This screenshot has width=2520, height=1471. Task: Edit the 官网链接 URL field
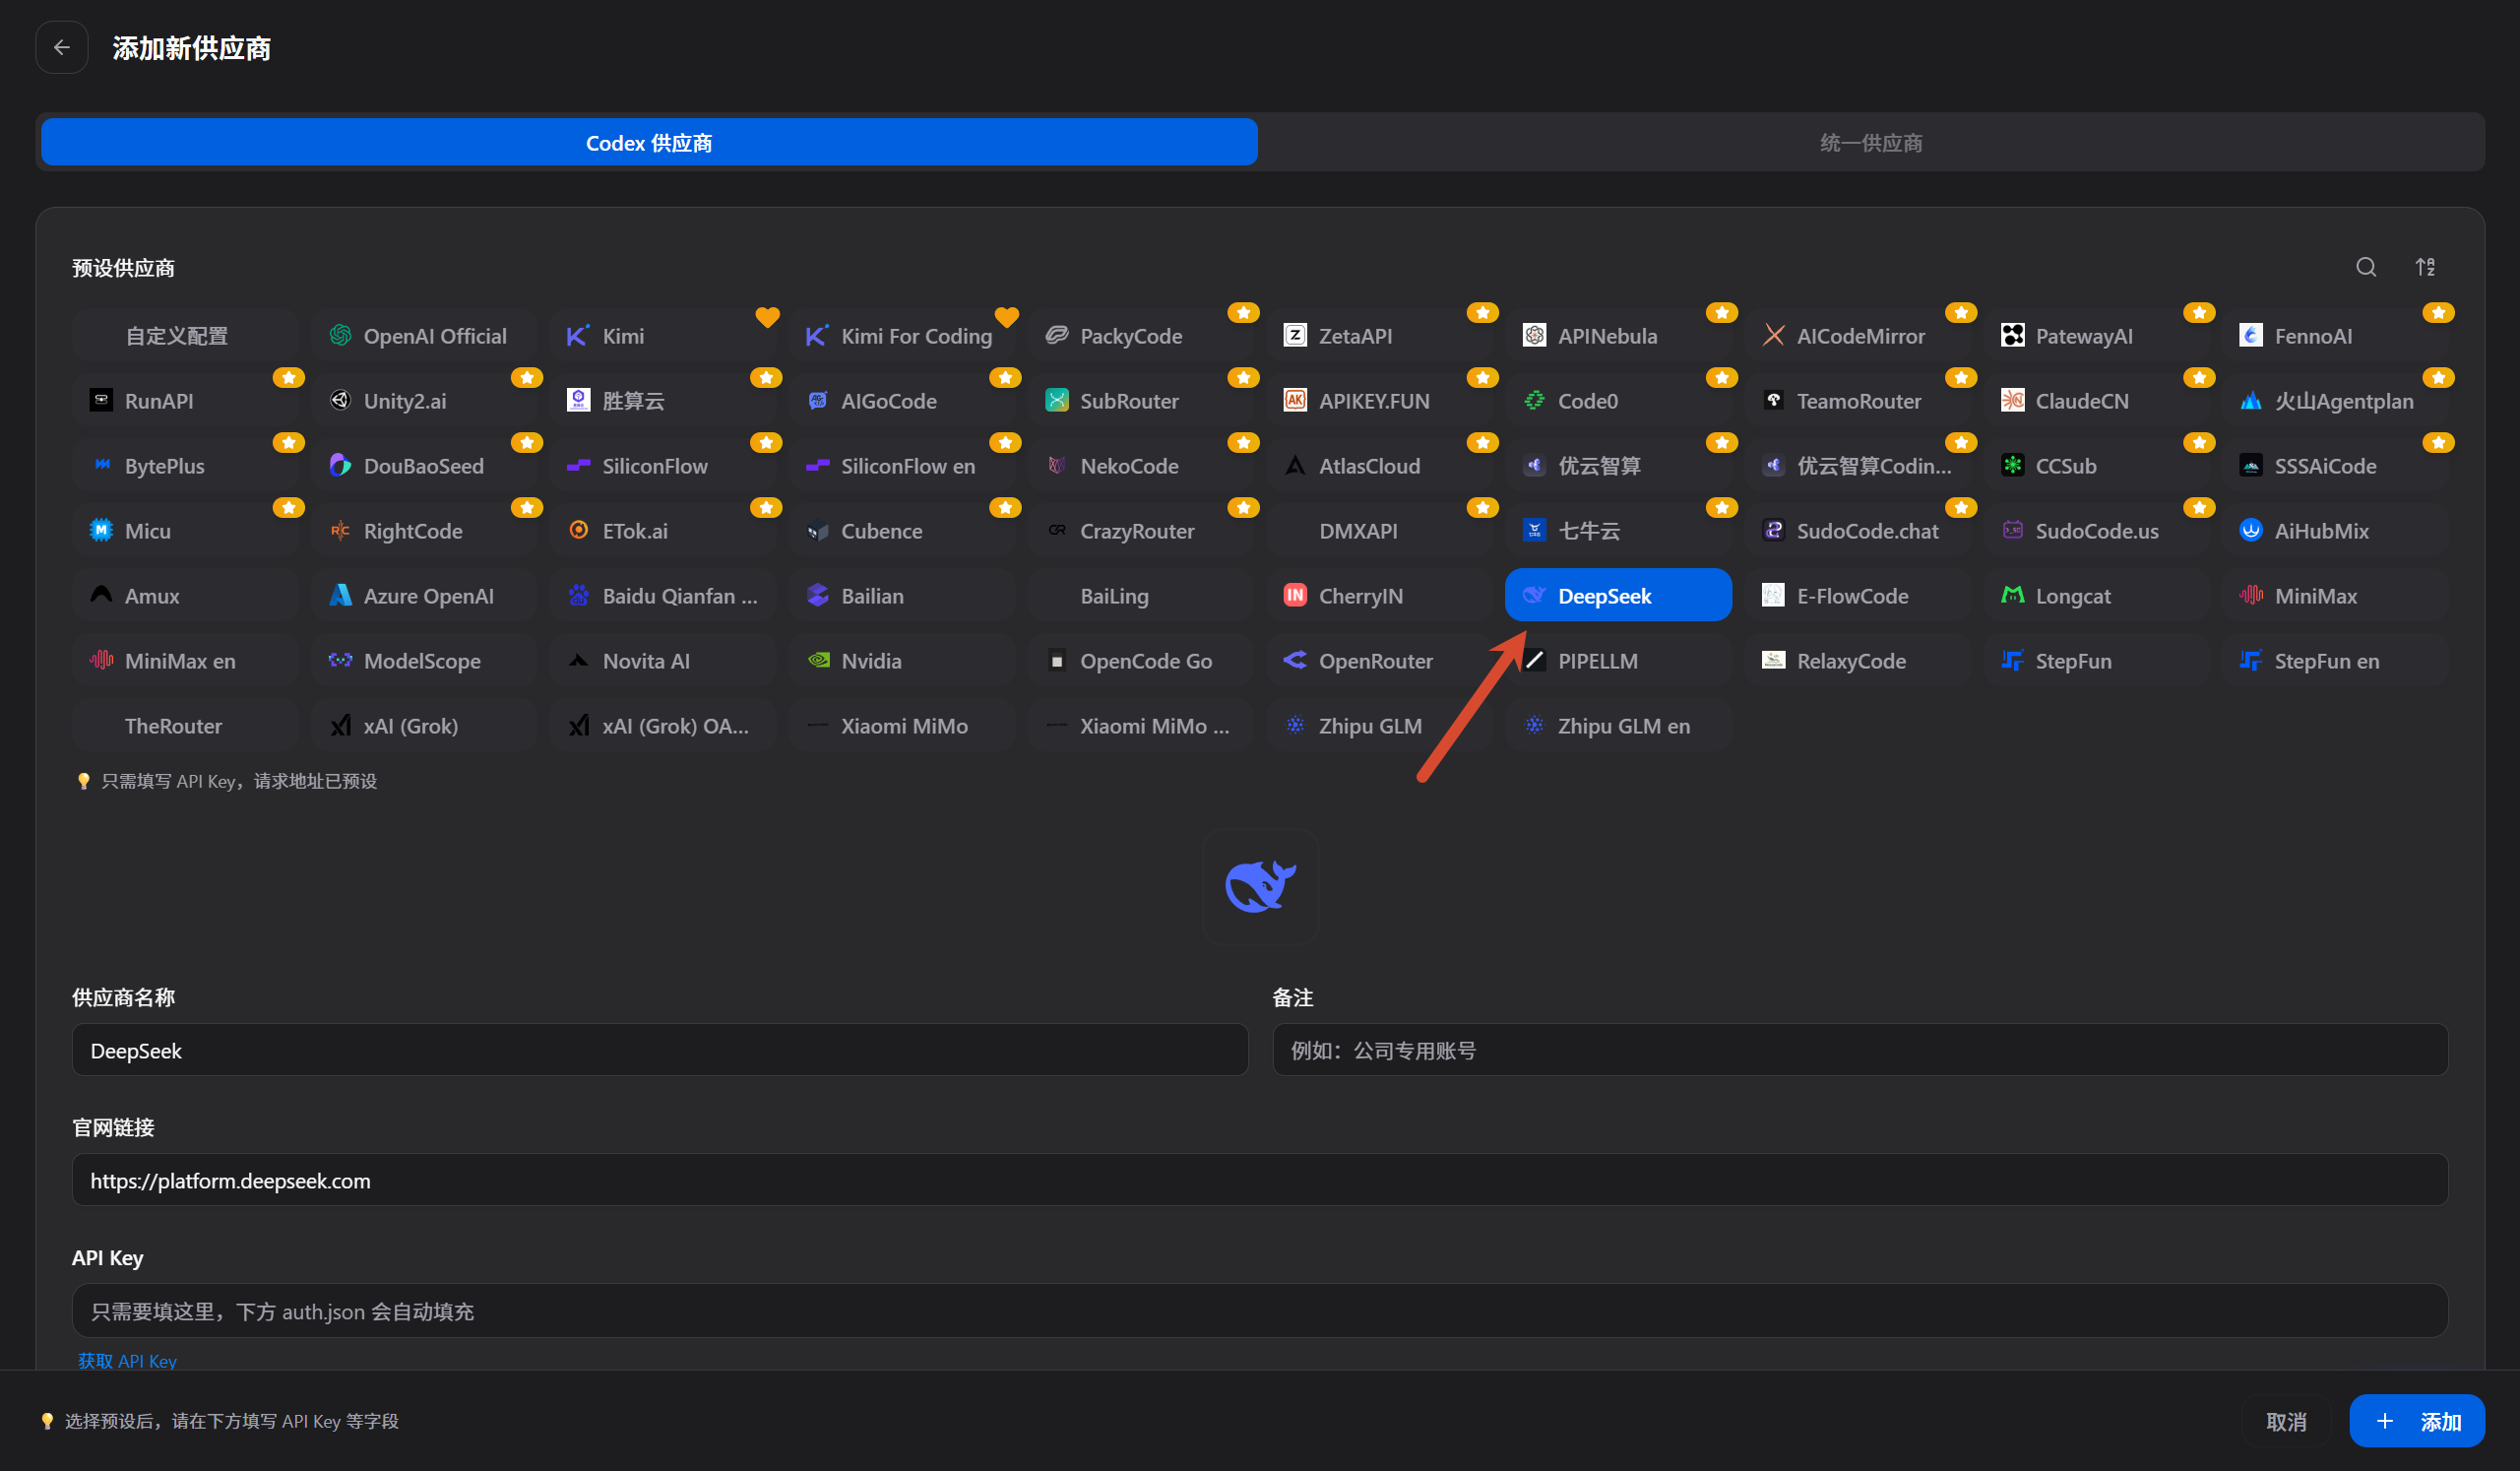[x=1260, y=1180]
